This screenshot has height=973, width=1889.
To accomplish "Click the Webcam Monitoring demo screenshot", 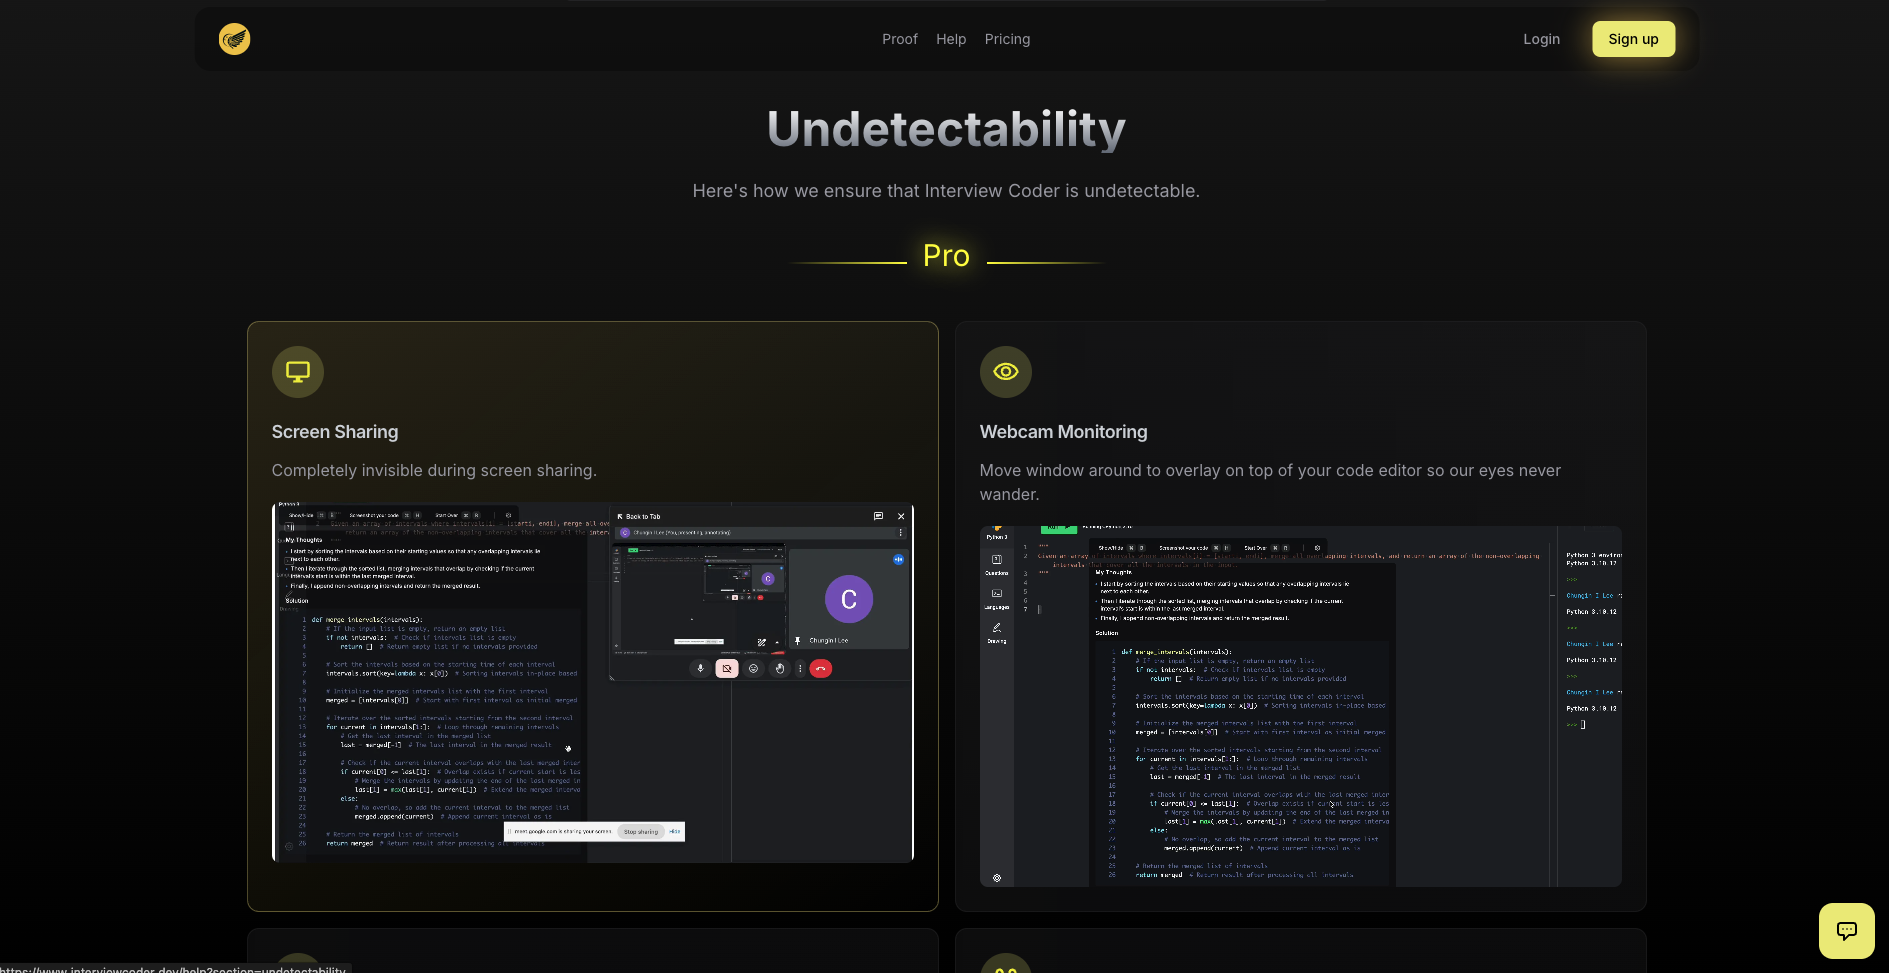I will [x=1301, y=706].
